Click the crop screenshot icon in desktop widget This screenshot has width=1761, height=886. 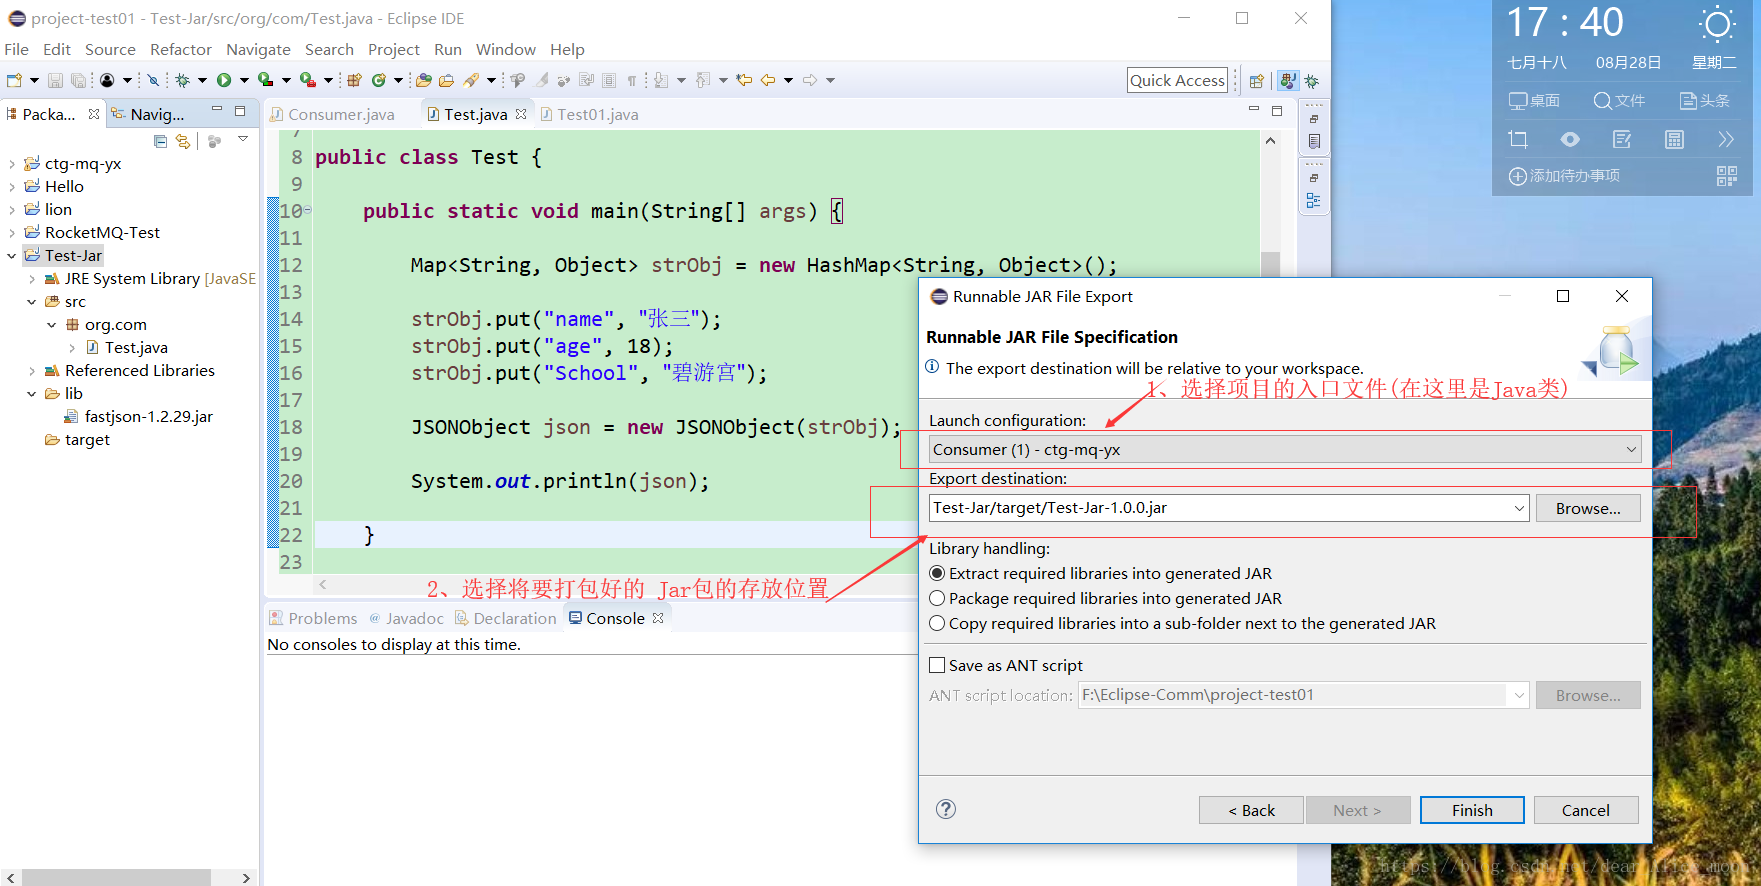pos(1518,140)
